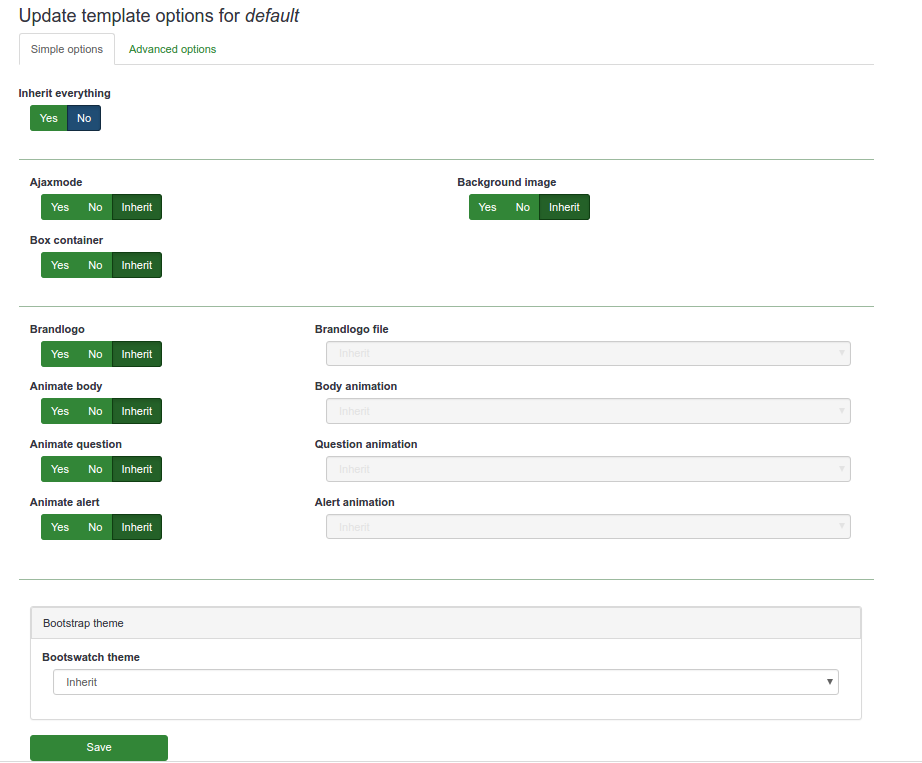
Task: Set Background image to Inherit
Action: click(x=564, y=207)
